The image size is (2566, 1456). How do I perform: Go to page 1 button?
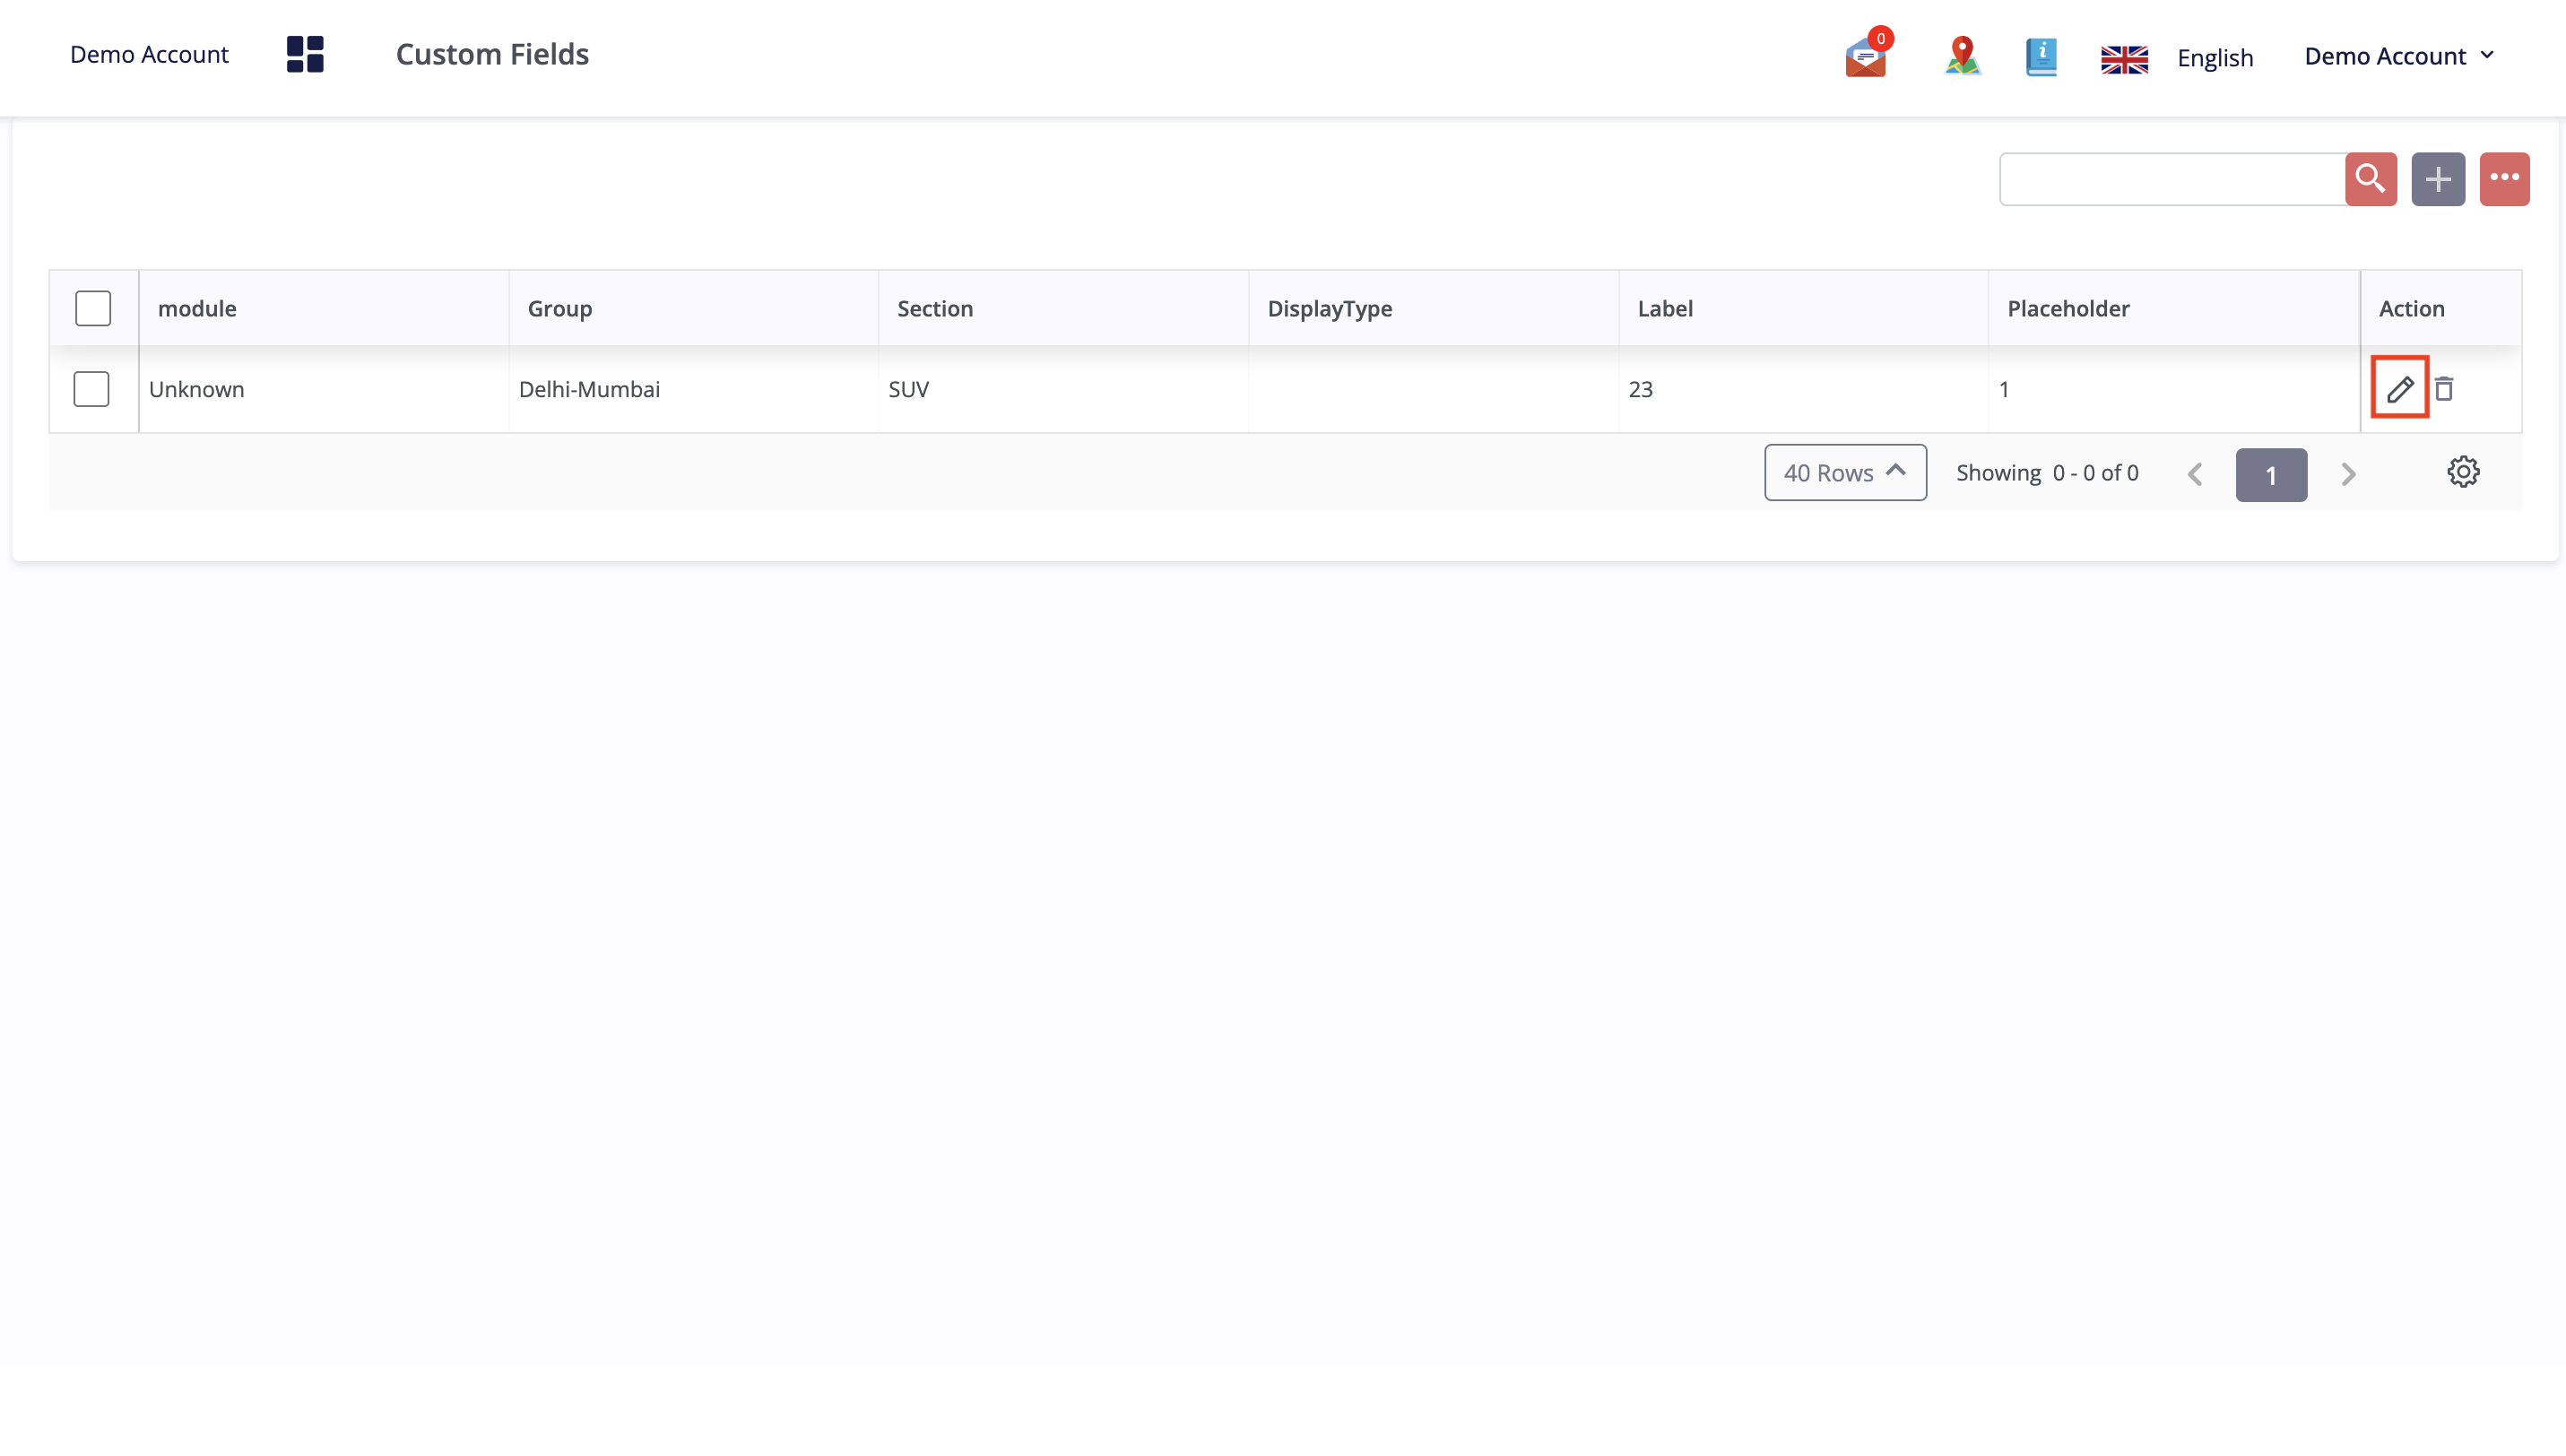2271,474
